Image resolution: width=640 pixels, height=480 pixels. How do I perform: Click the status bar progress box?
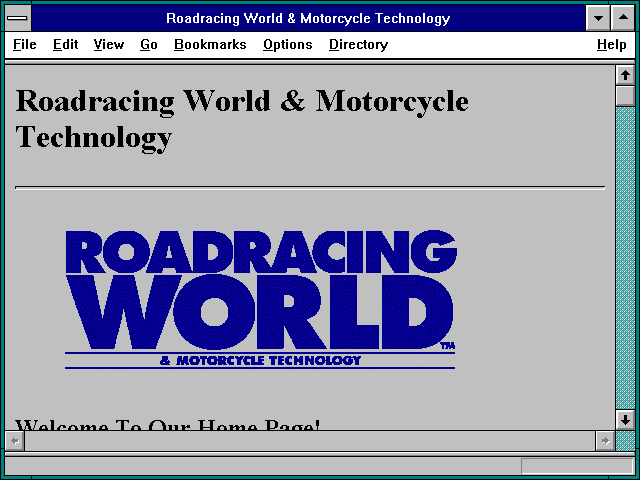[578, 466]
